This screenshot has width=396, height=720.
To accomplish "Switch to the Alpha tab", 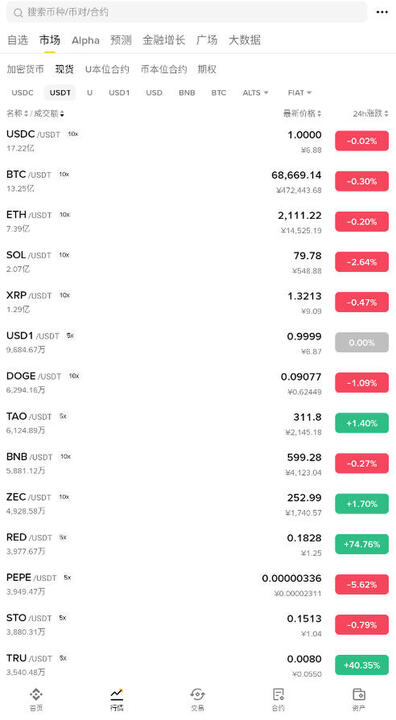I will tap(85, 40).
